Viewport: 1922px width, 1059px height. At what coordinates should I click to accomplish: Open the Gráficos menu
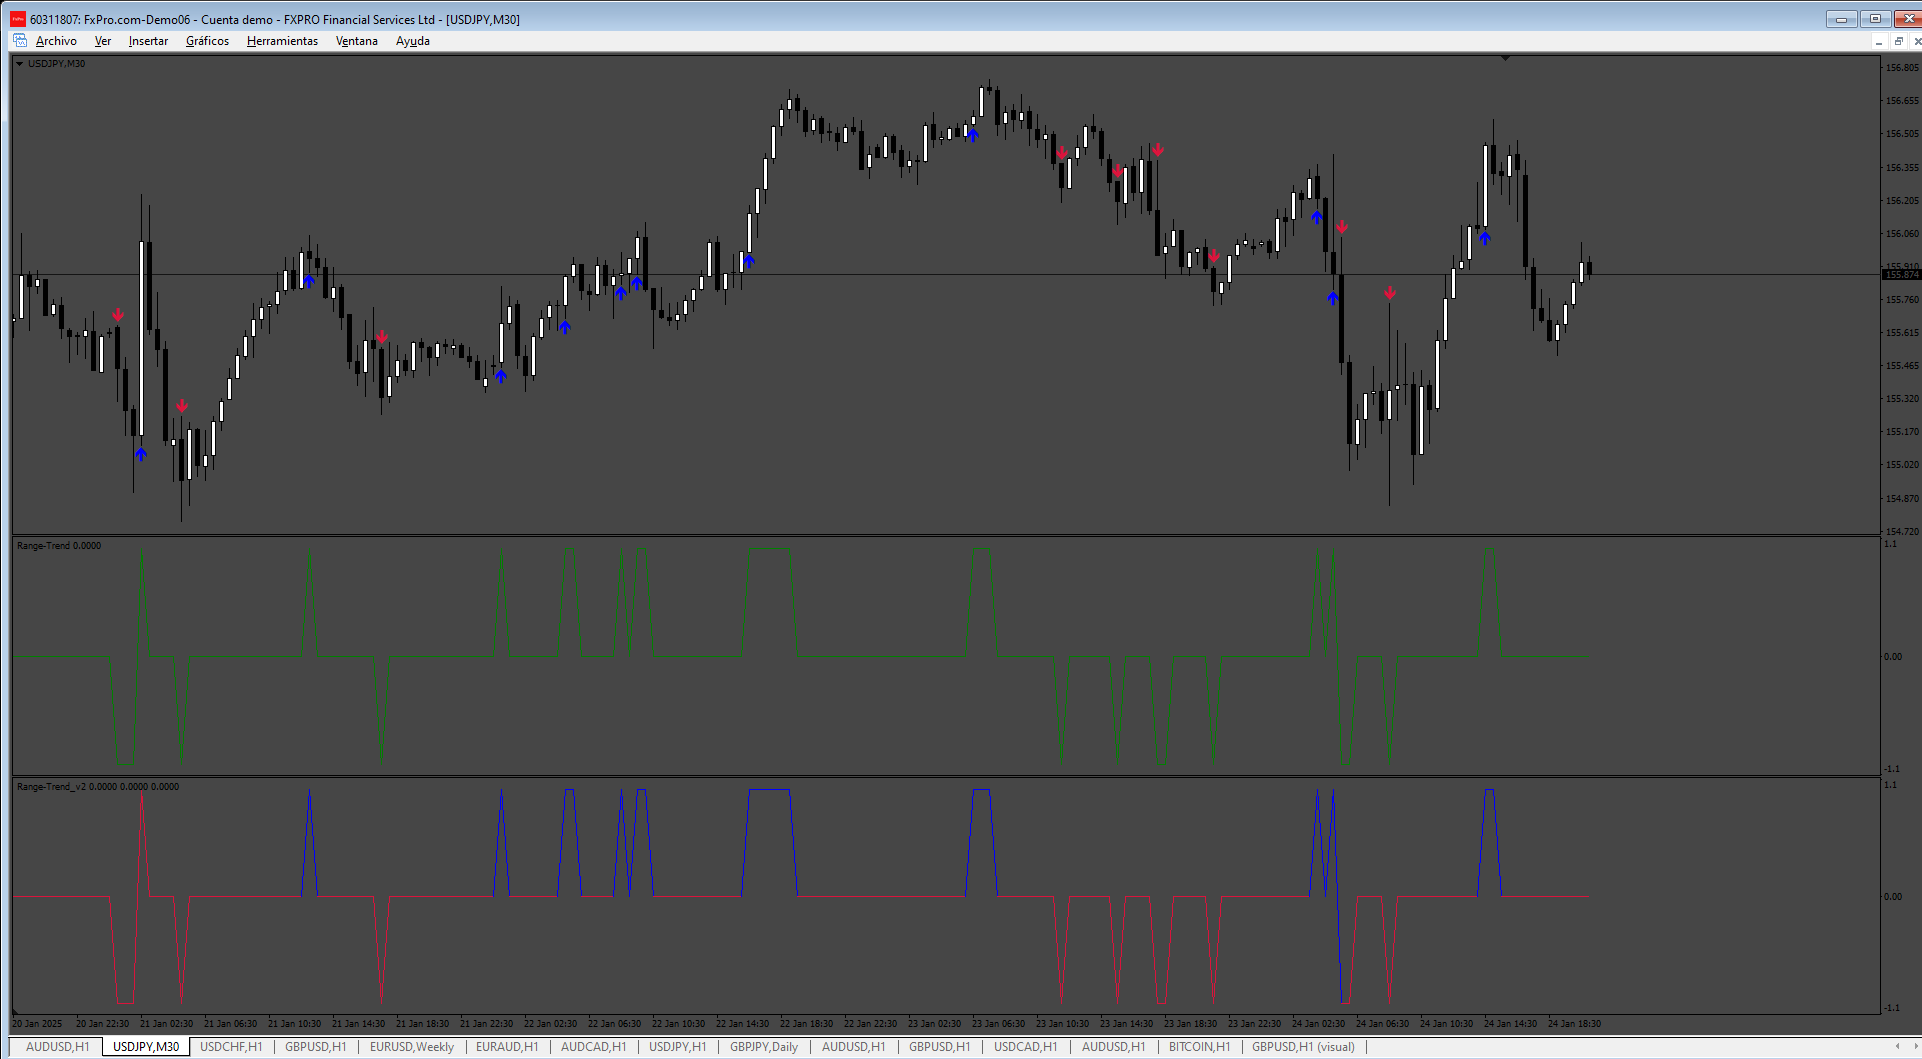(x=207, y=41)
